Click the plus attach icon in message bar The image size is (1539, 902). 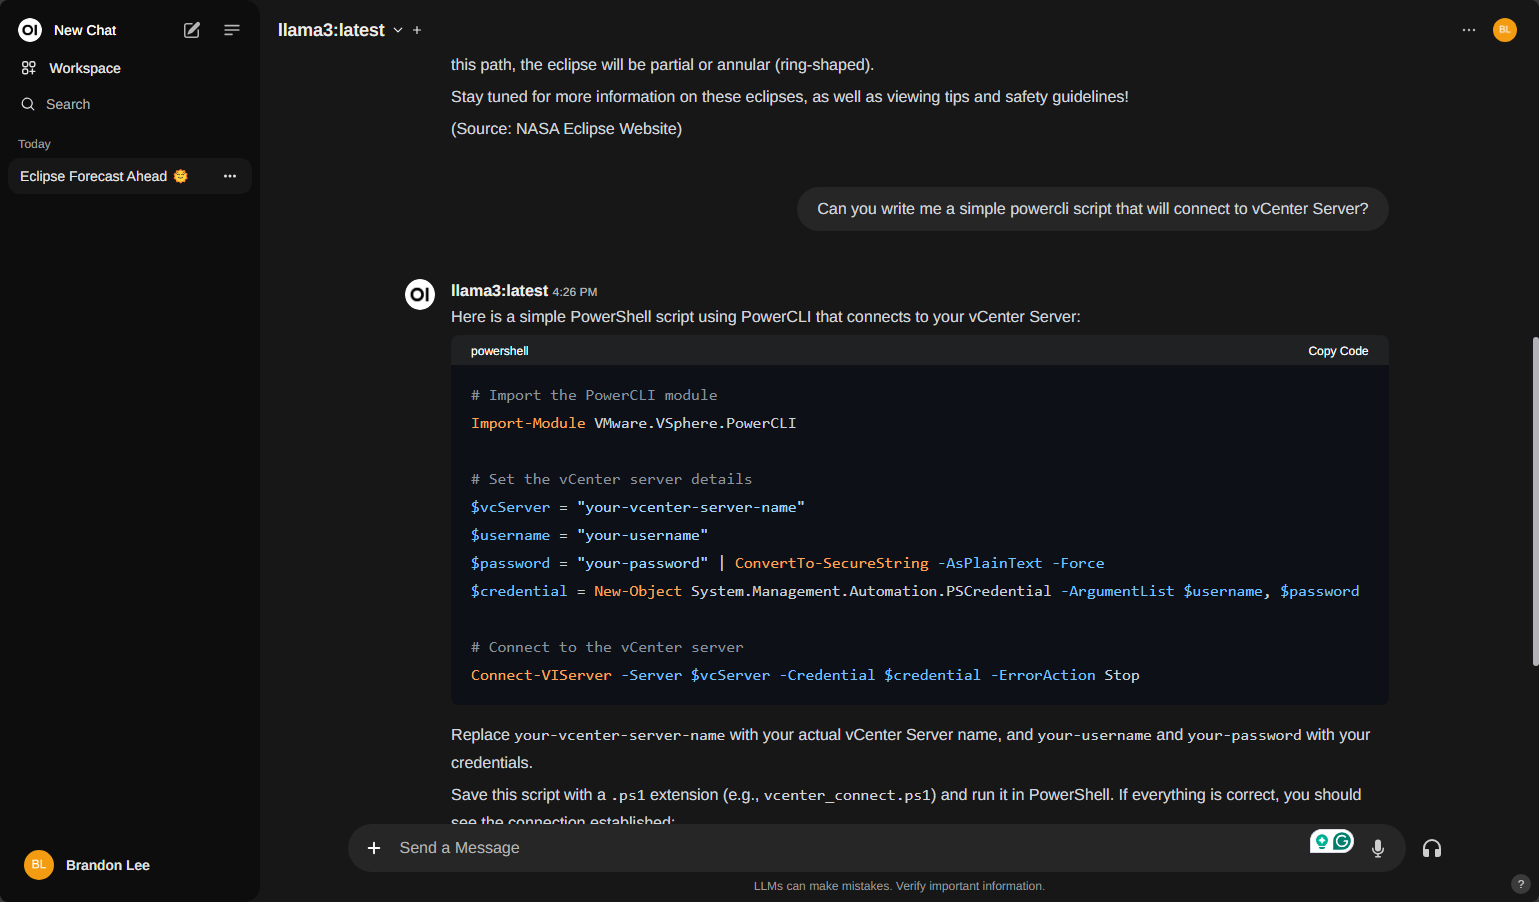374,848
